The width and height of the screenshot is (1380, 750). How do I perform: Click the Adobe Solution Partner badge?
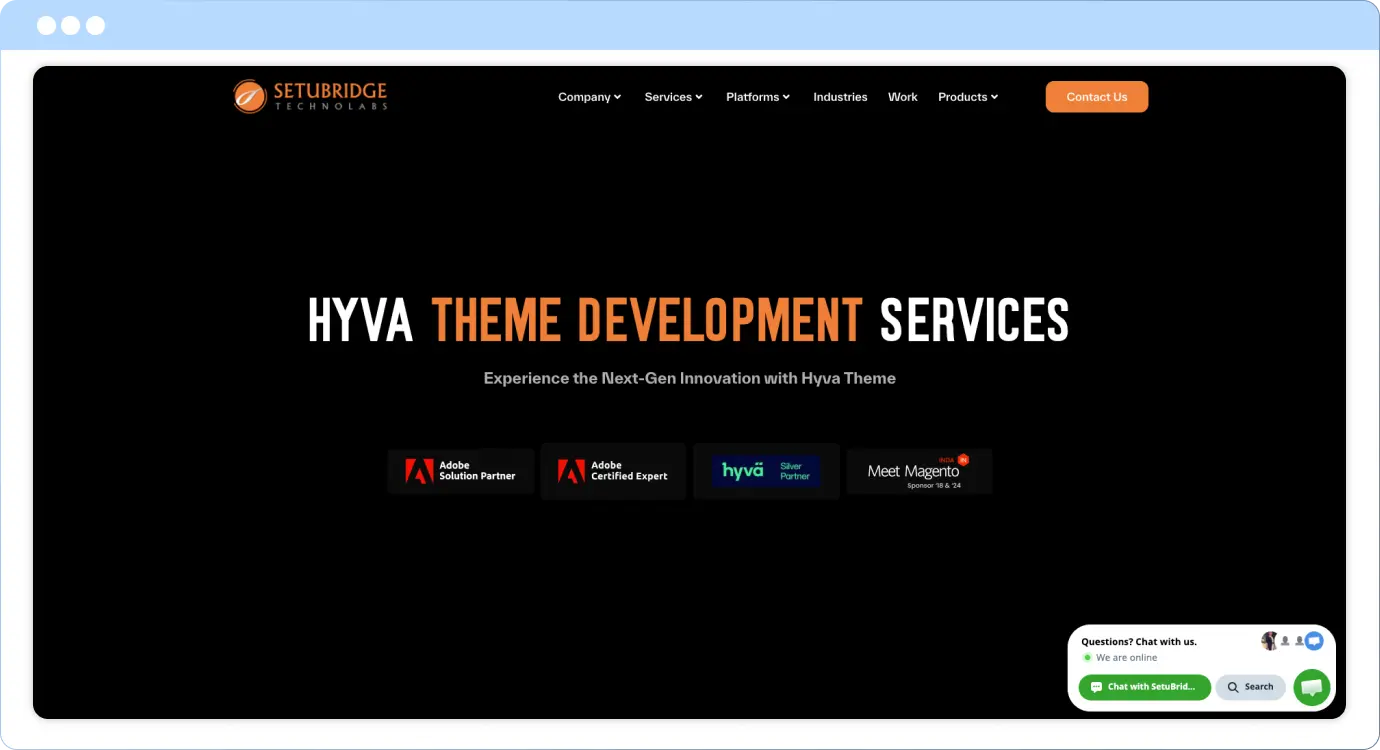pyautogui.click(x=460, y=471)
